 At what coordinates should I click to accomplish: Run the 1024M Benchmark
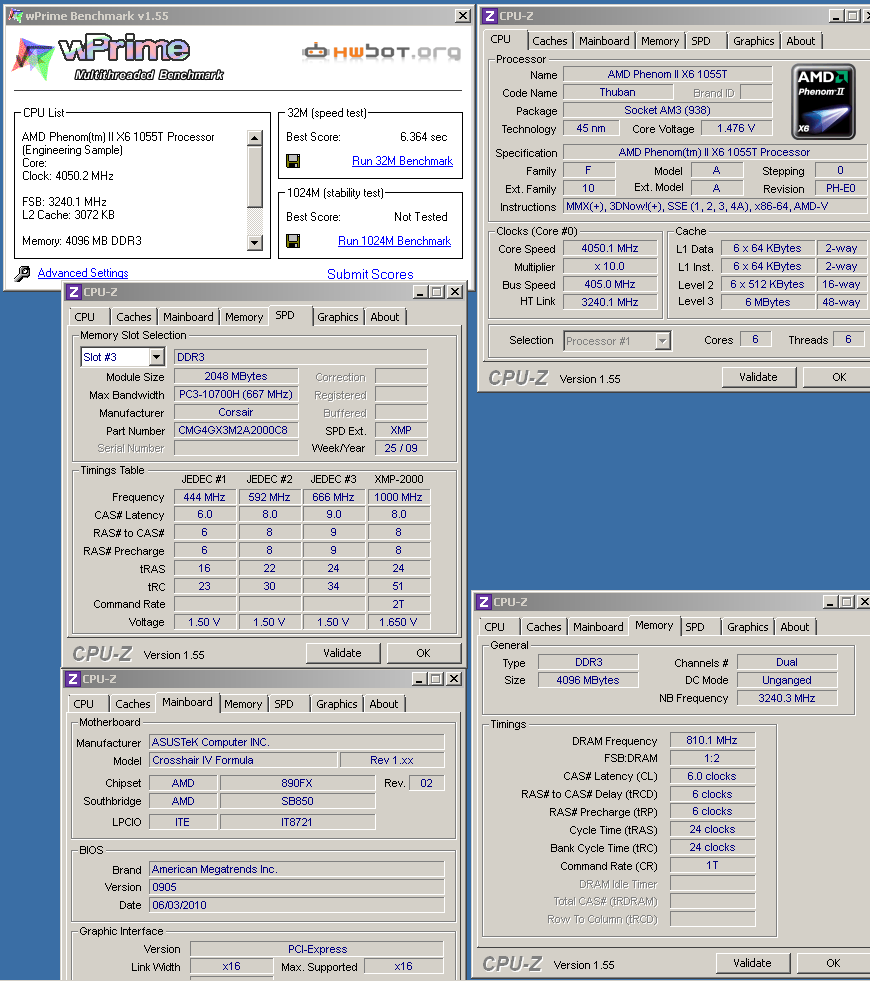click(x=395, y=241)
